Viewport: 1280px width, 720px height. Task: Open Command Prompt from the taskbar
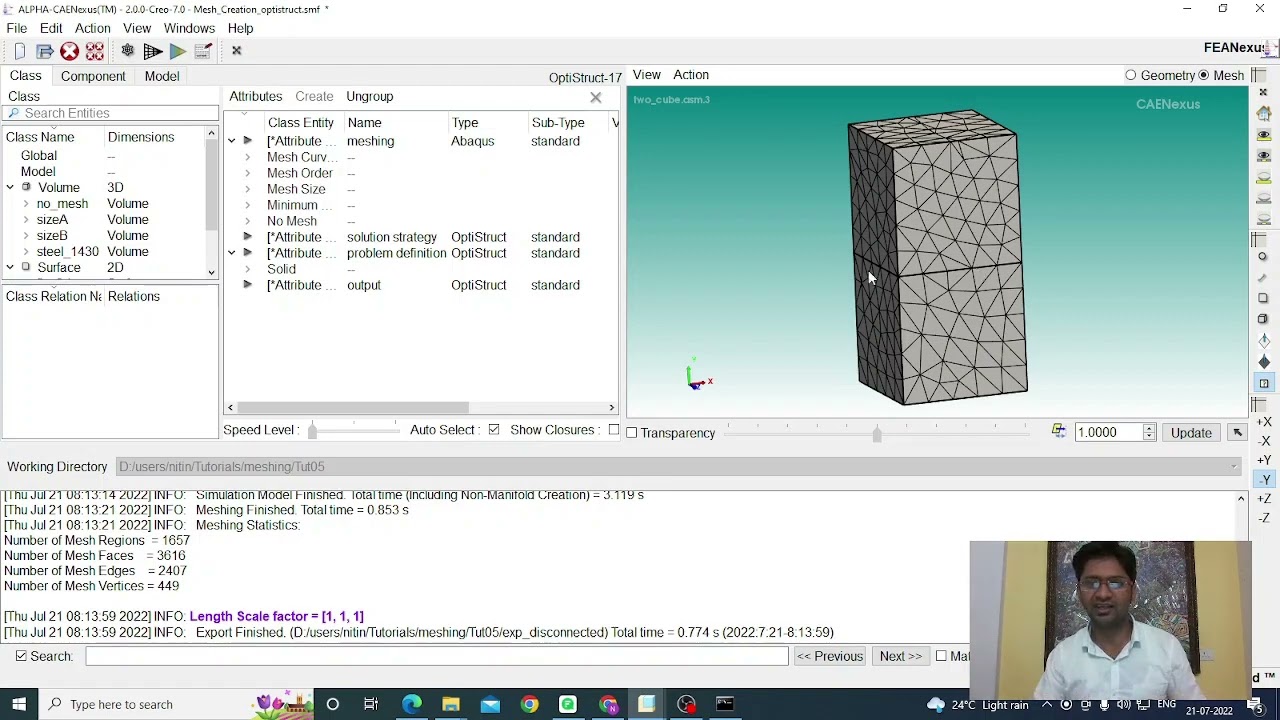tap(725, 704)
